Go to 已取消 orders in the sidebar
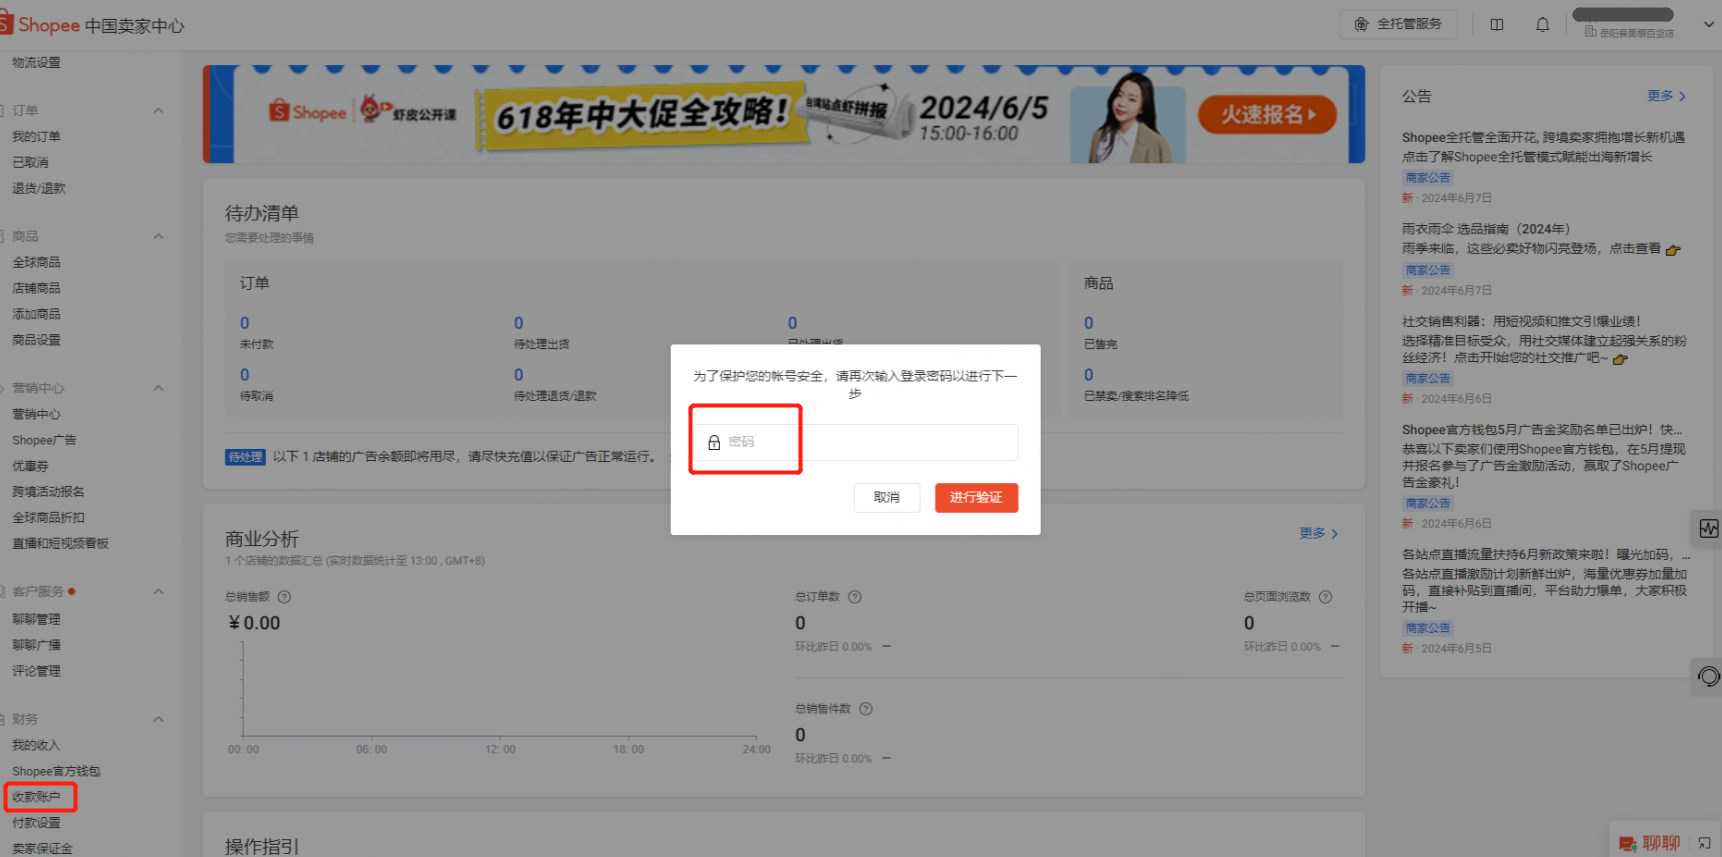 pyautogui.click(x=30, y=162)
